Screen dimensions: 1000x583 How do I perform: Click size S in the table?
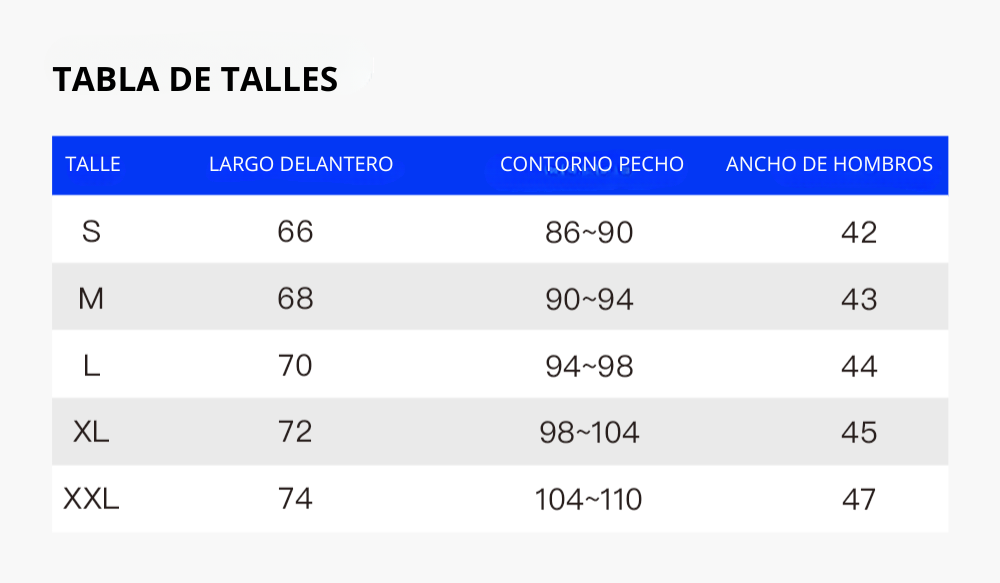click(x=91, y=232)
